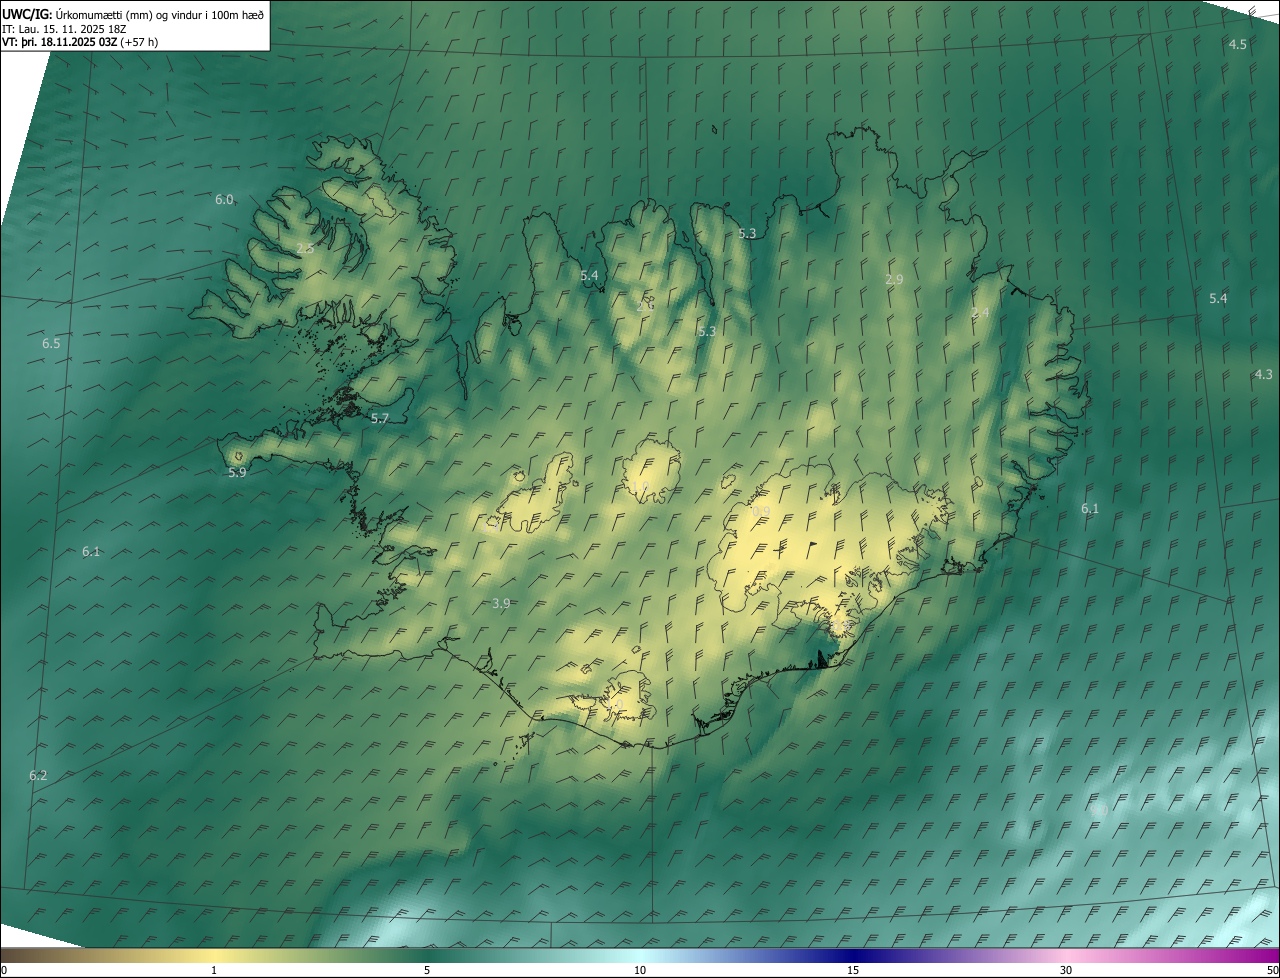This screenshot has height=978, width=1280.
Task: Click the 2.9 value over northeast Iceland
Action: pos(894,280)
